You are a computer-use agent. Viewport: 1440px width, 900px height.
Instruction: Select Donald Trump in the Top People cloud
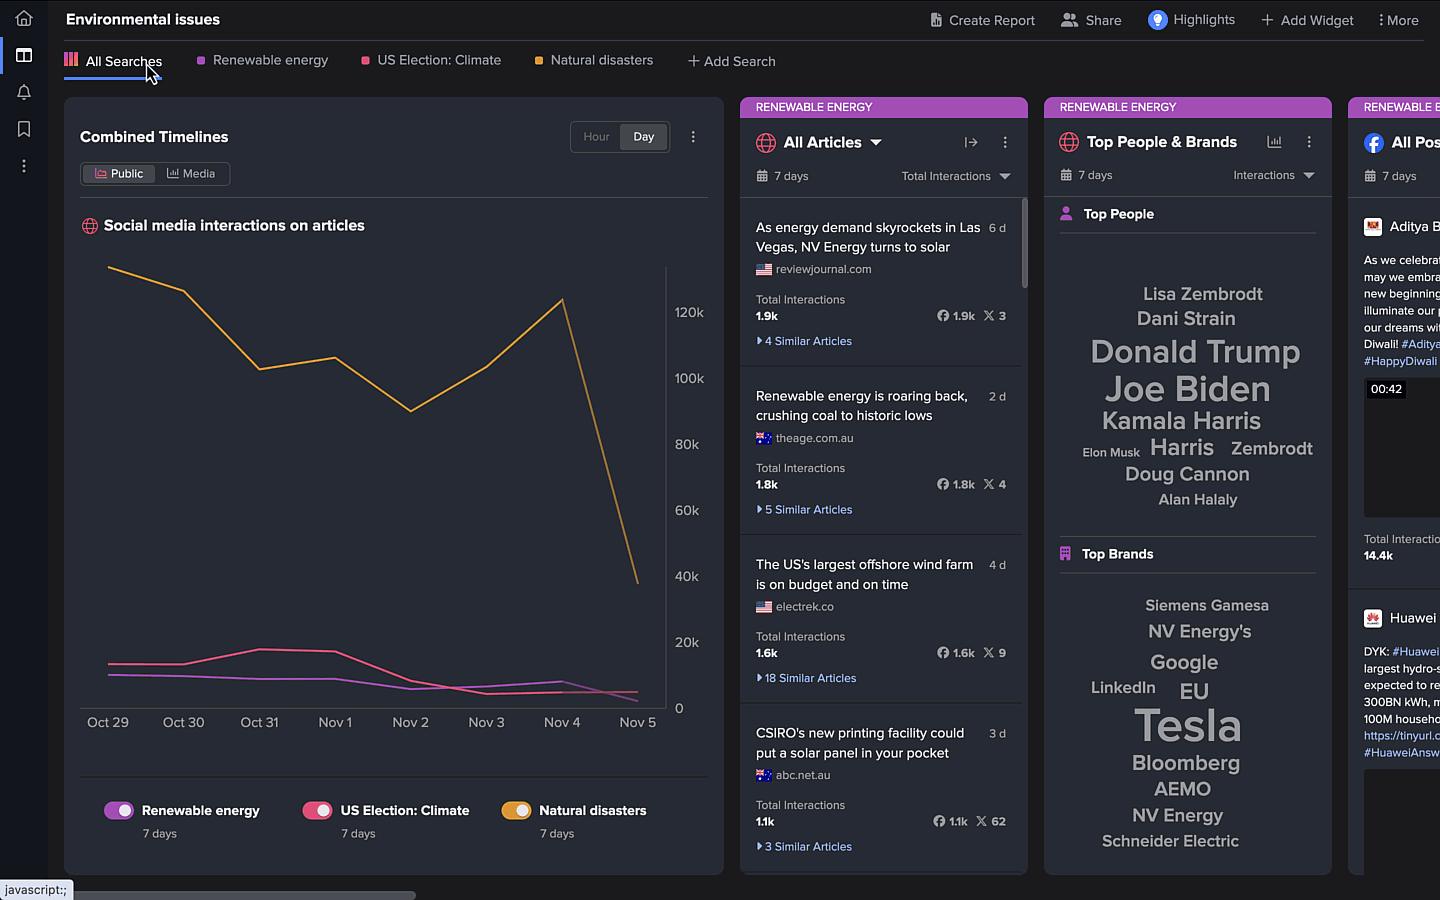coord(1196,352)
